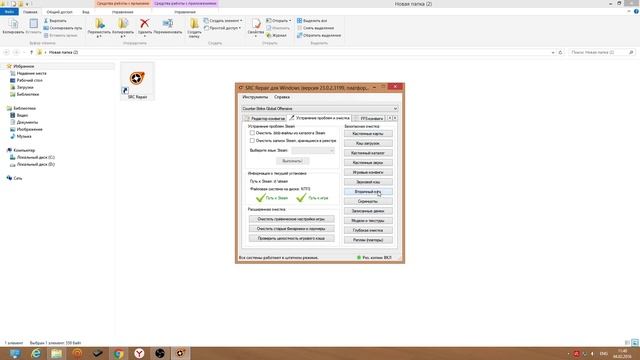The image size is (640, 360).
Task: Click Обратить выделение in the Explorer ribbon
Action: [318, 36]
